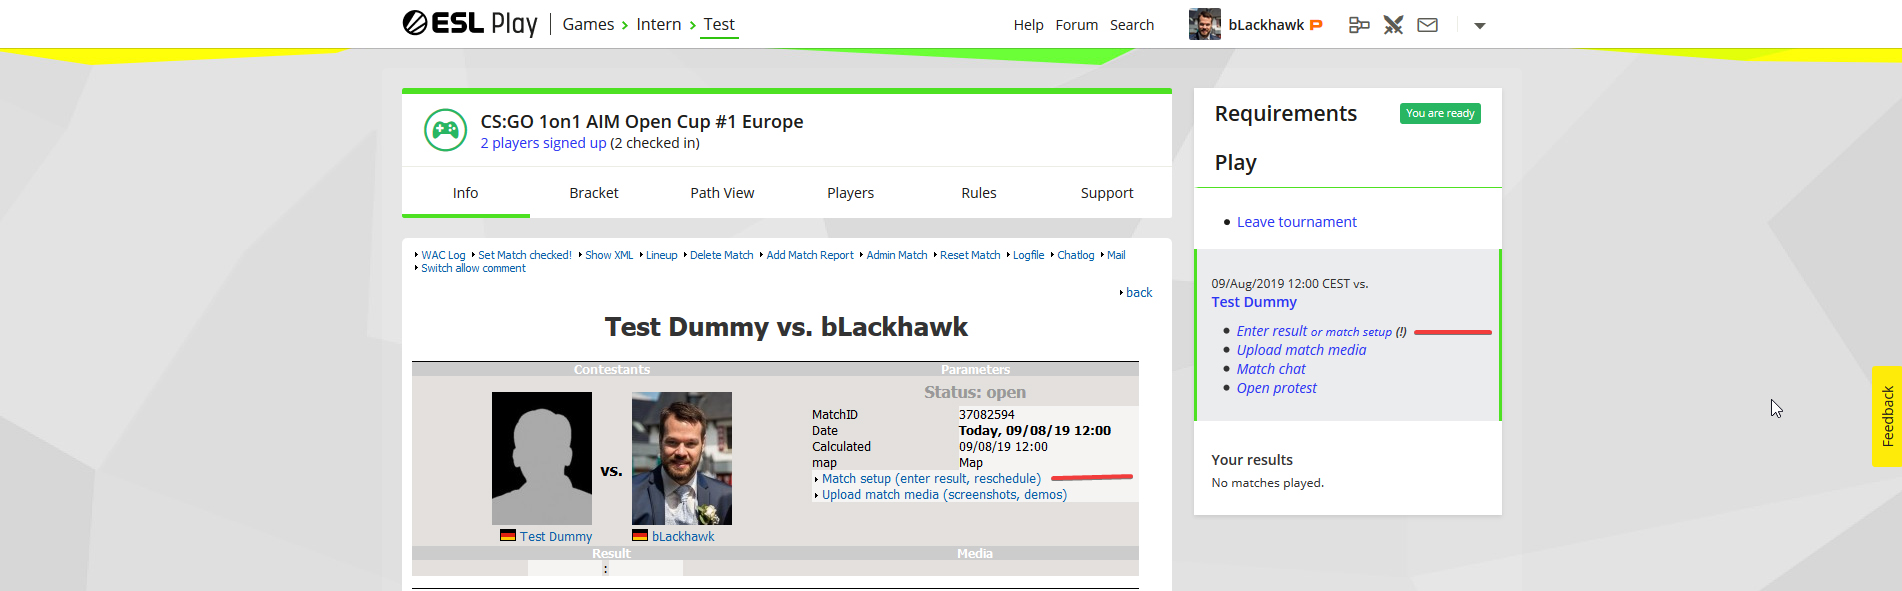Click Switch allow comment link

tap(473, 268)
